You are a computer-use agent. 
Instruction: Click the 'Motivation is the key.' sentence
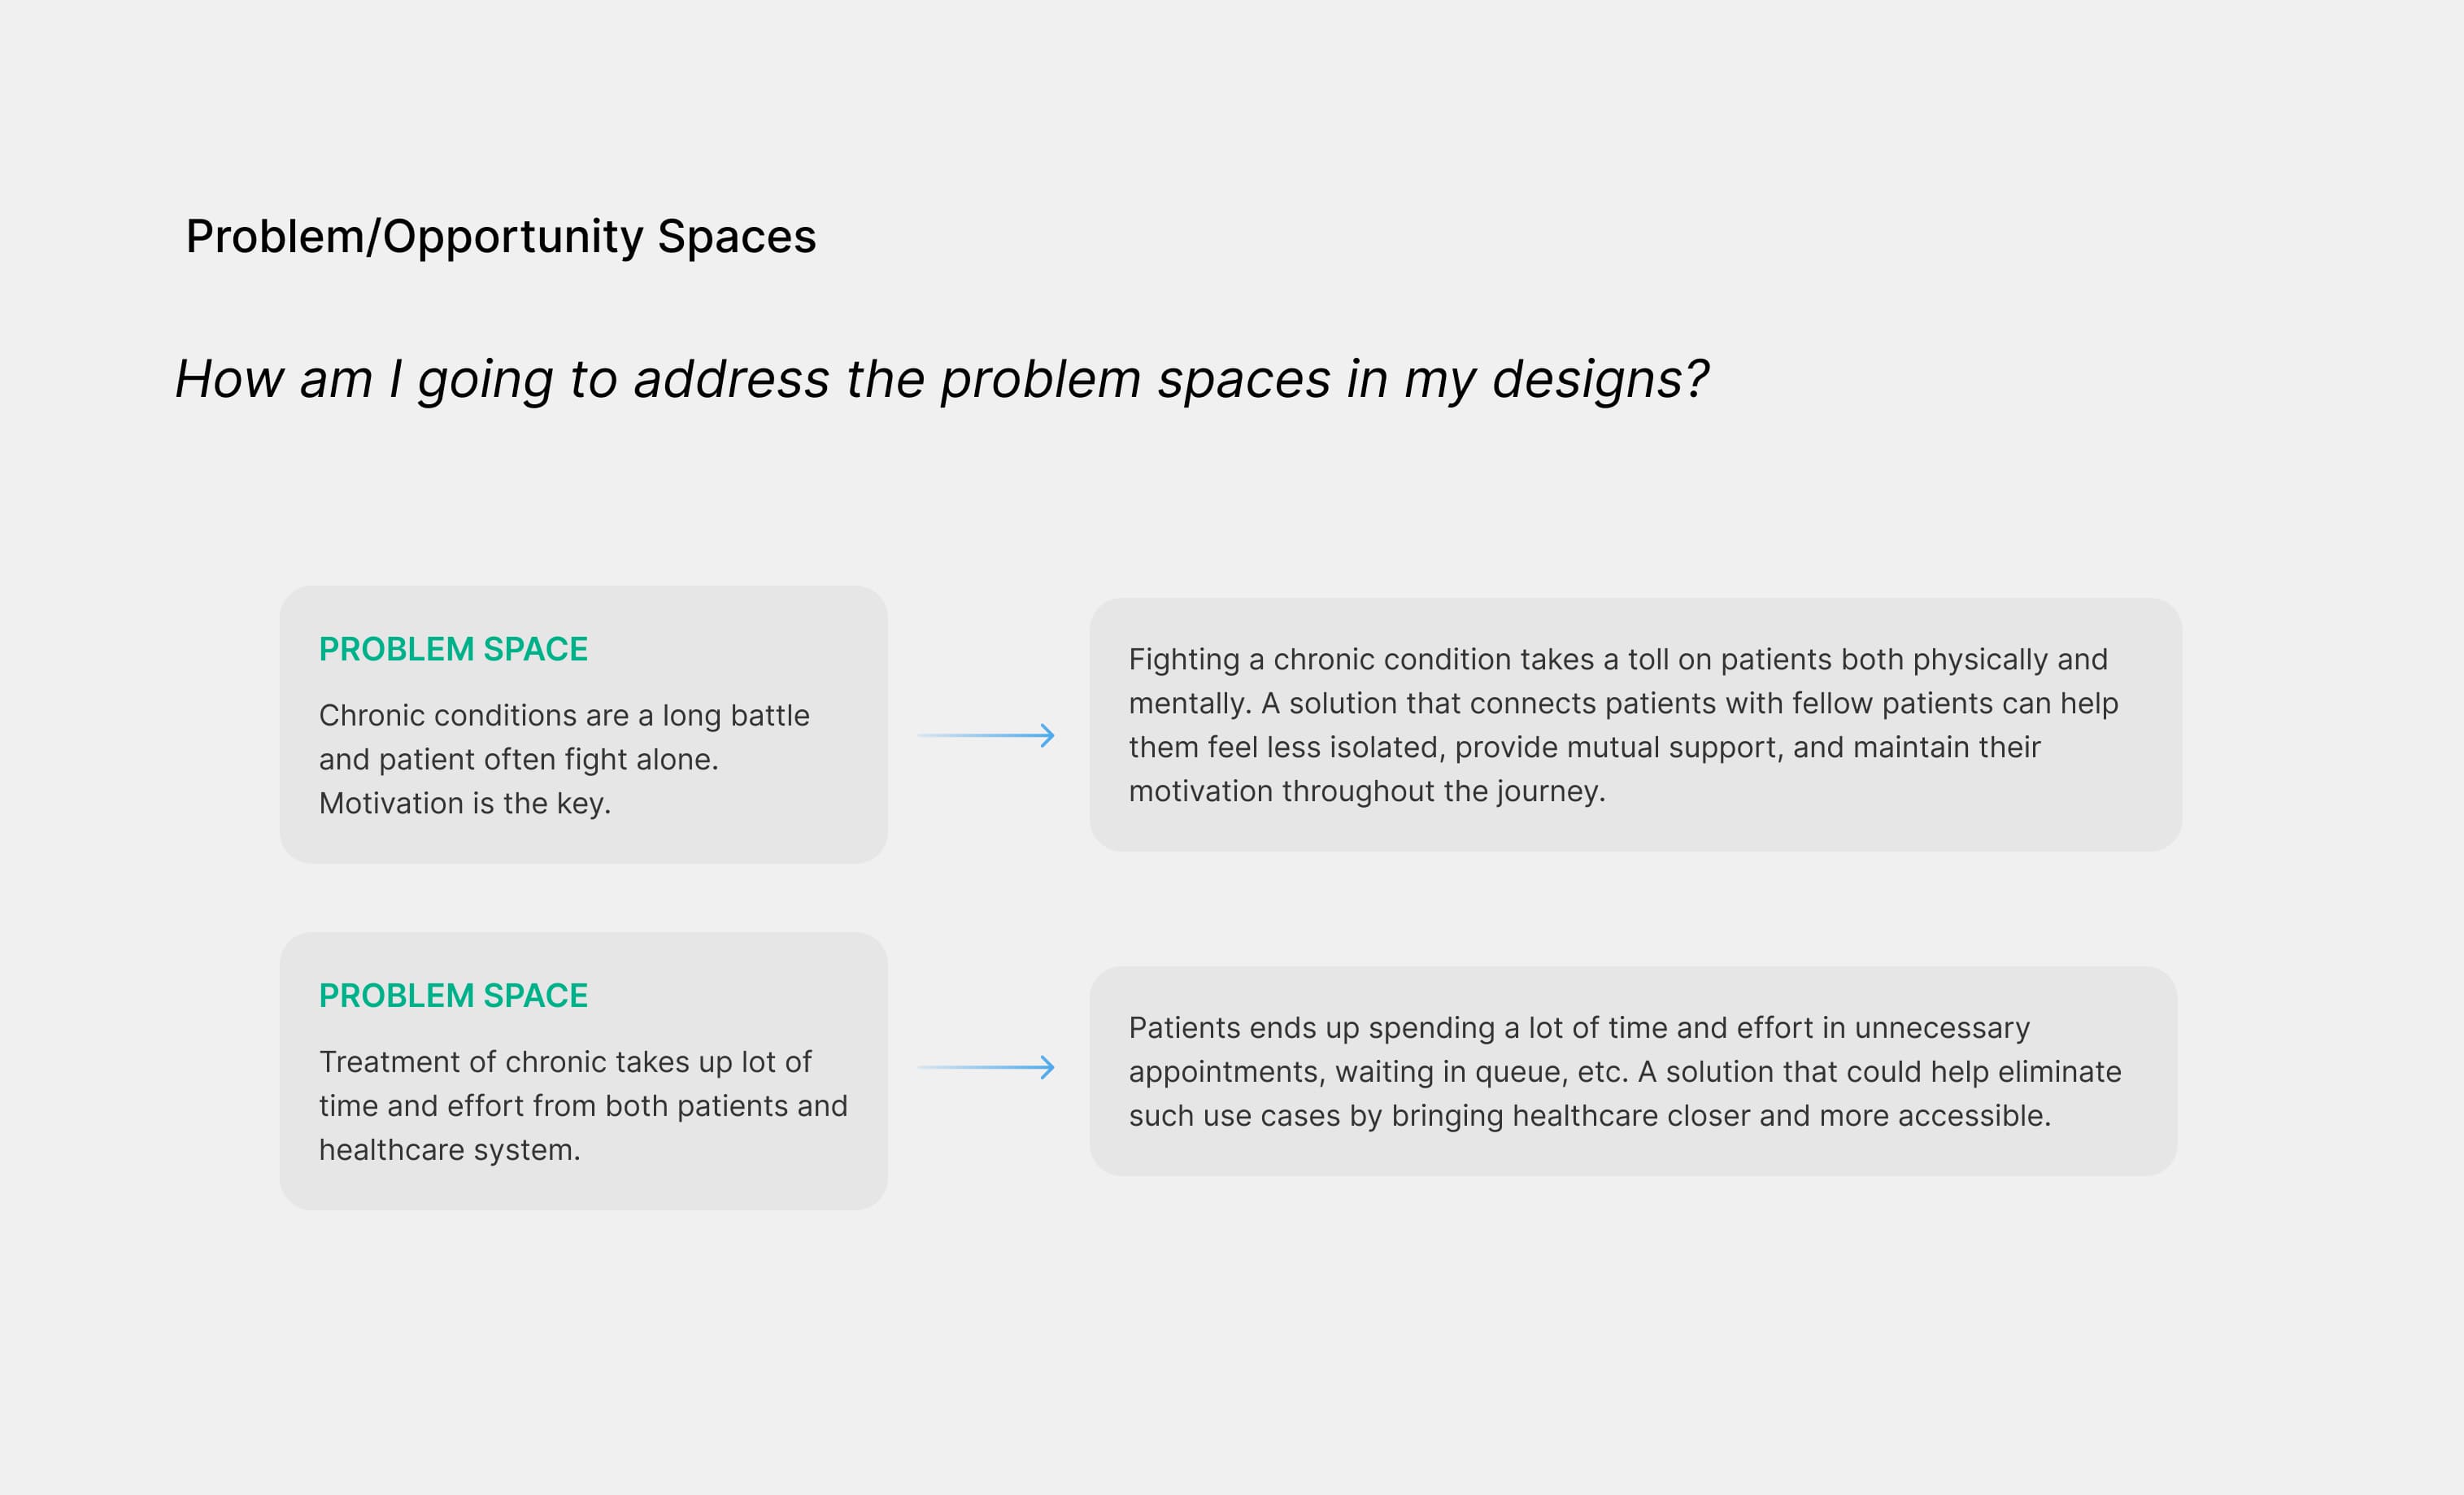click(x=465, y=803)
